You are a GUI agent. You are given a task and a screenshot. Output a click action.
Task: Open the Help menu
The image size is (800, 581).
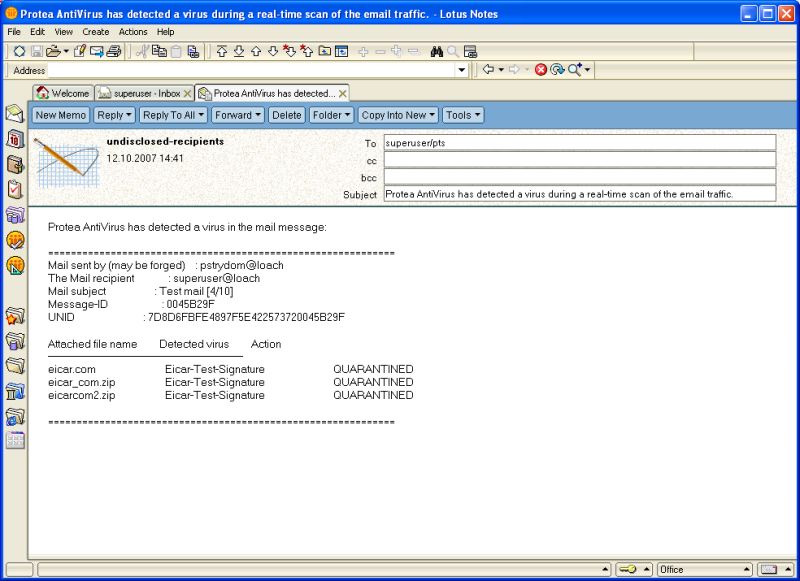pos(165,32)
